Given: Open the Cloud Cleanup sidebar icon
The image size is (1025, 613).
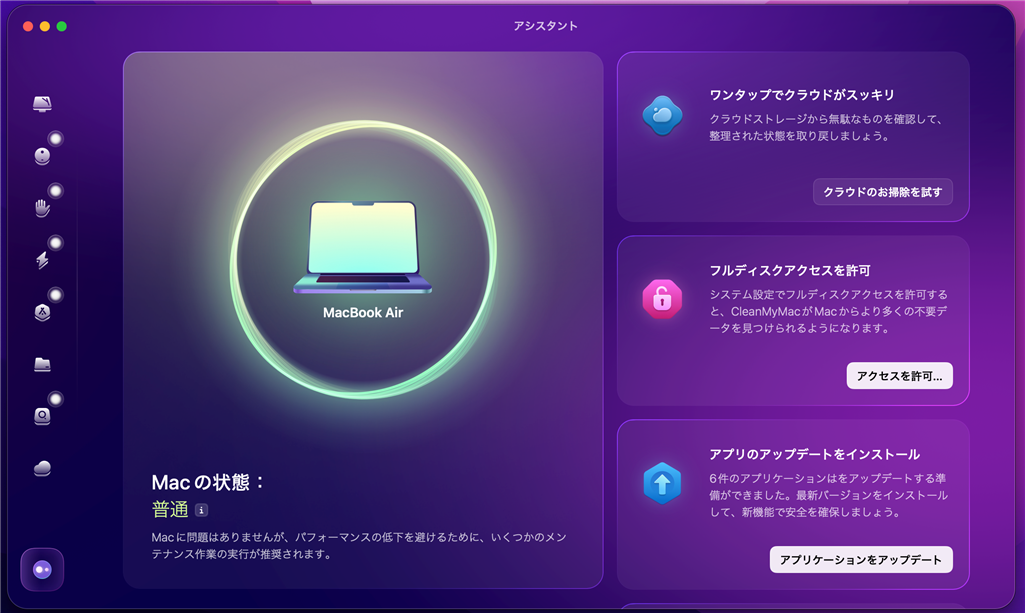Looking at the screenshot, I should (42, 468).
